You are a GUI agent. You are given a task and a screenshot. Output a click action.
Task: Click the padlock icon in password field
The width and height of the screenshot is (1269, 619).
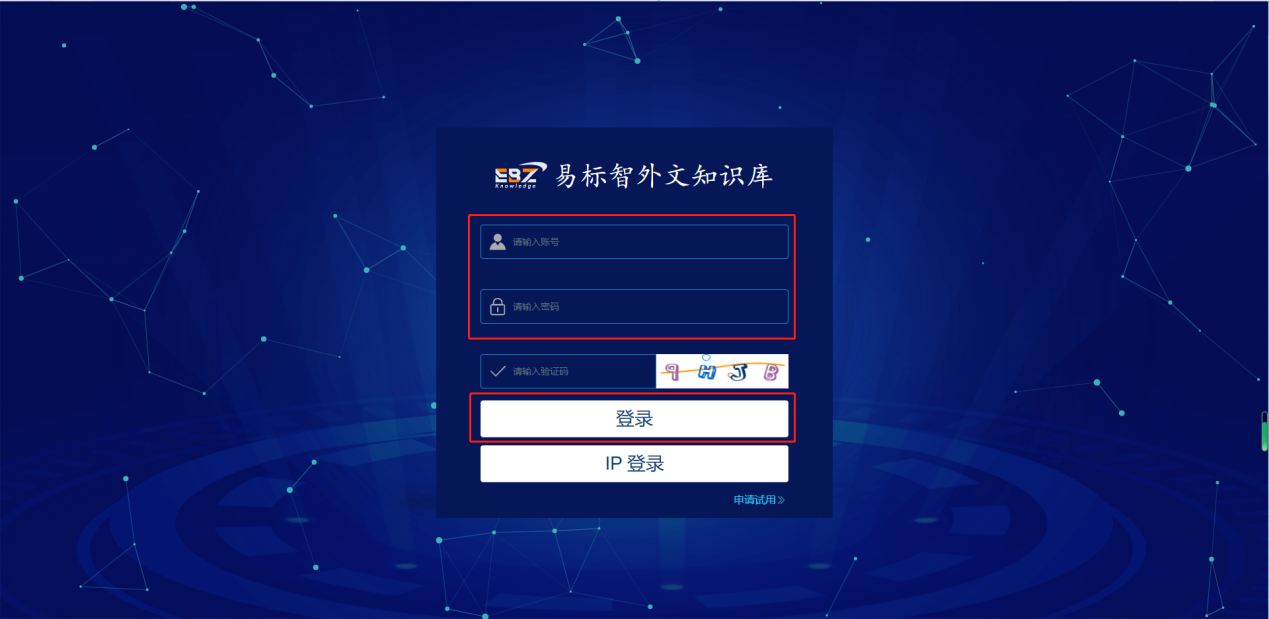pos(497,307)
